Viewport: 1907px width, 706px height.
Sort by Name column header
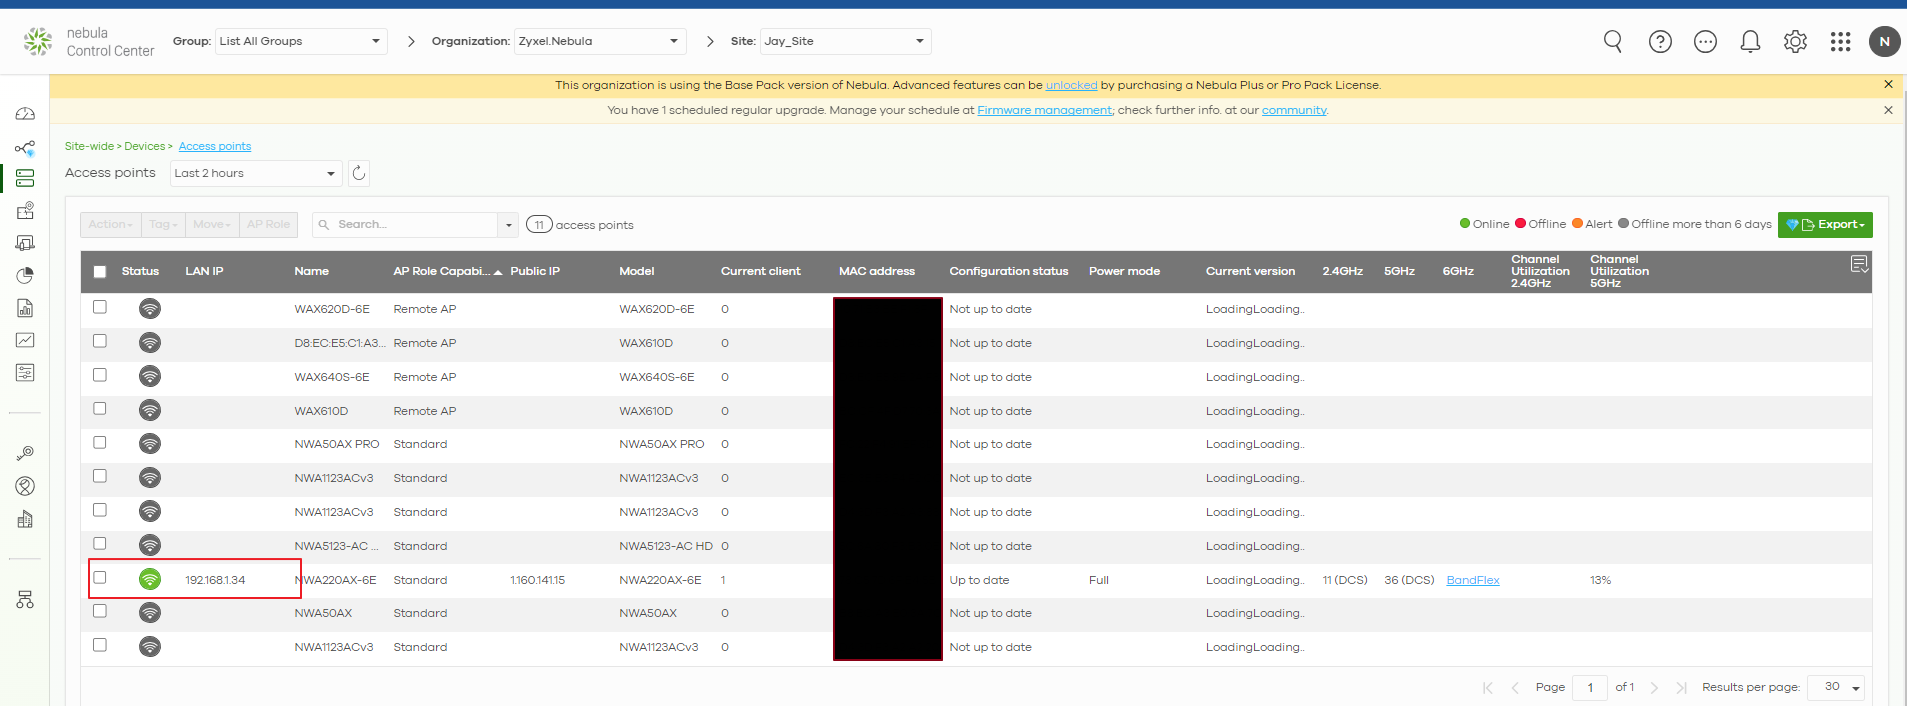pos(311,271)
